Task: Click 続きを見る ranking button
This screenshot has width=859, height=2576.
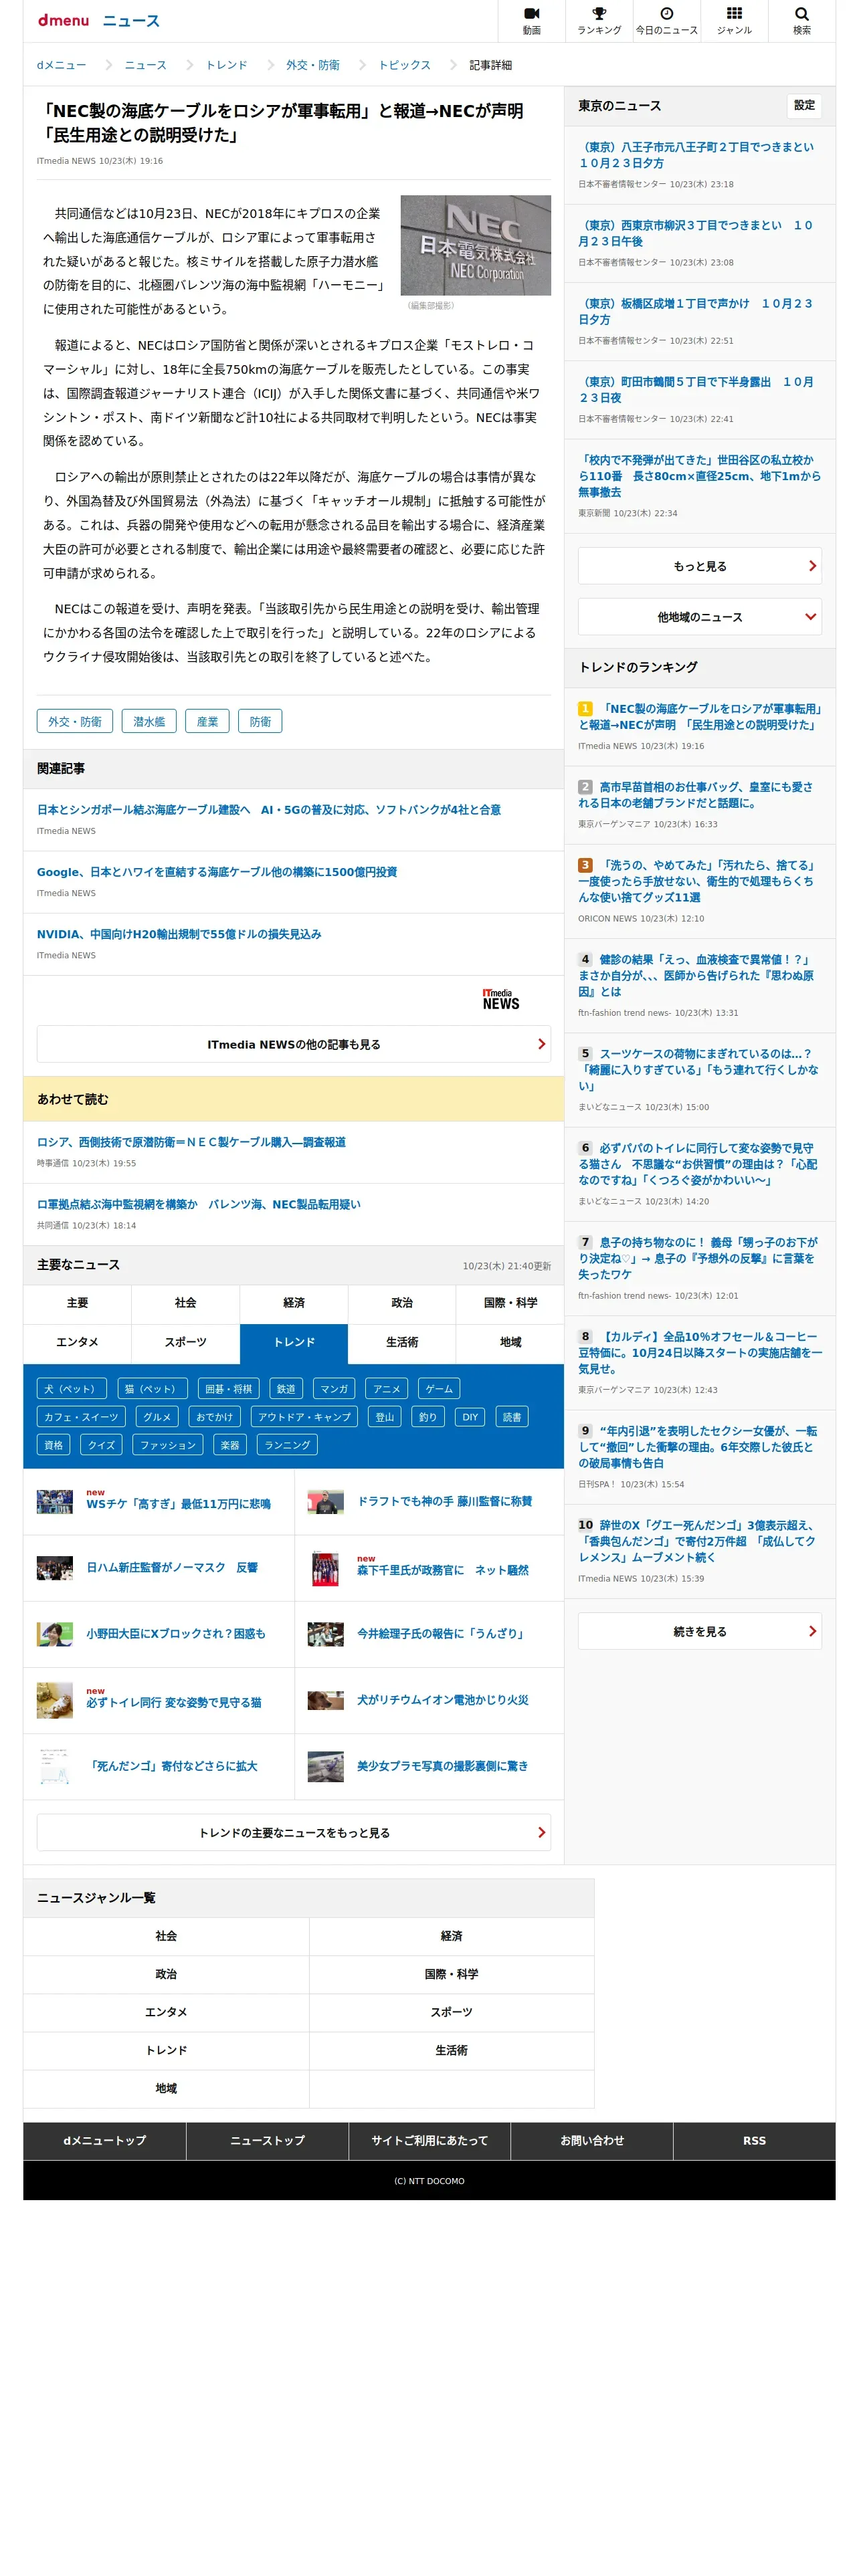Action: coord(699,1631)
